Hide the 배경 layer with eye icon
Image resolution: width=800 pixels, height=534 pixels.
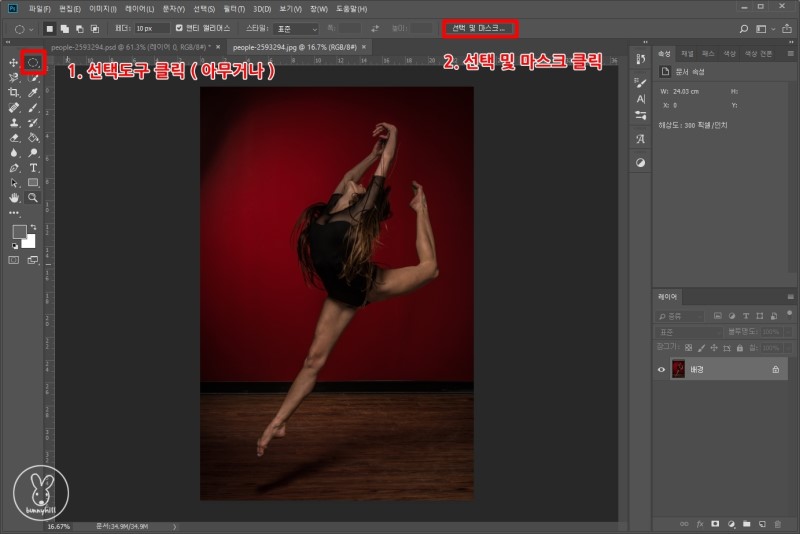661,369
